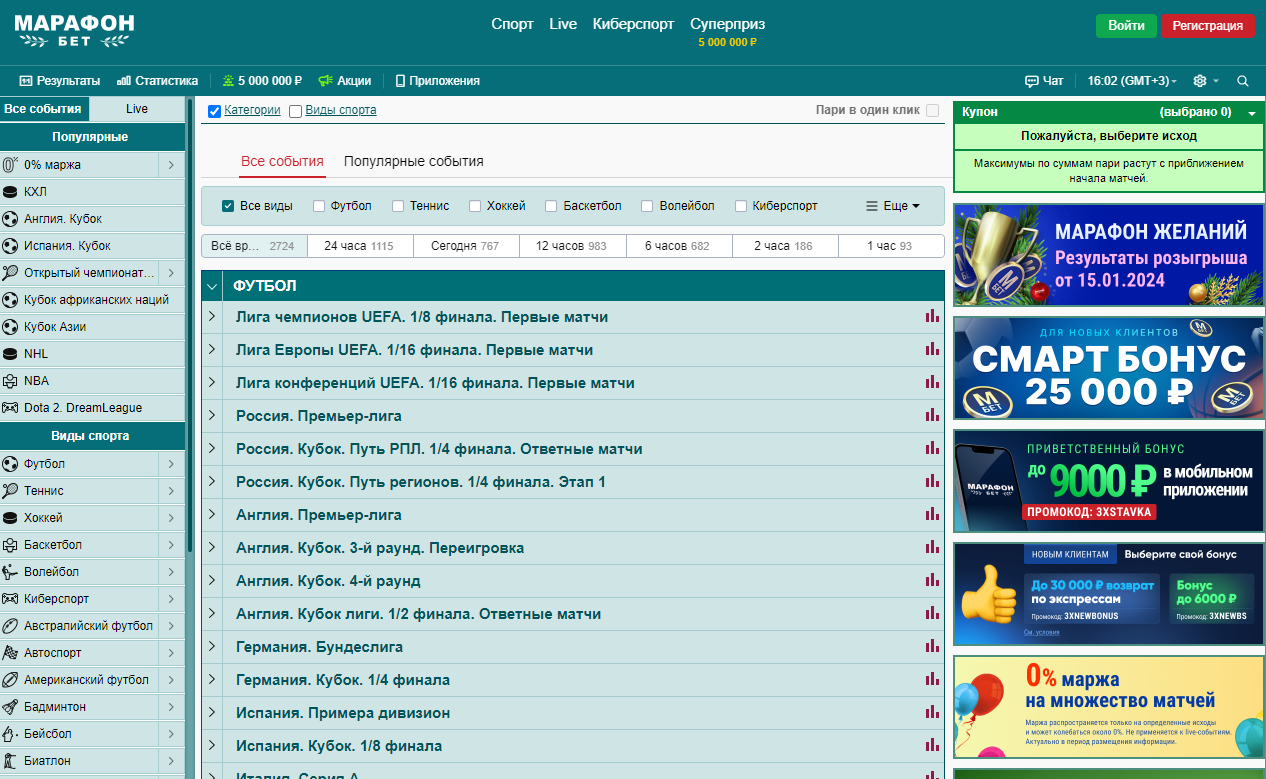Screen dimensions: 1266x779
Task: Check the Теннис filter checkbox
Action: coord(398,206)
